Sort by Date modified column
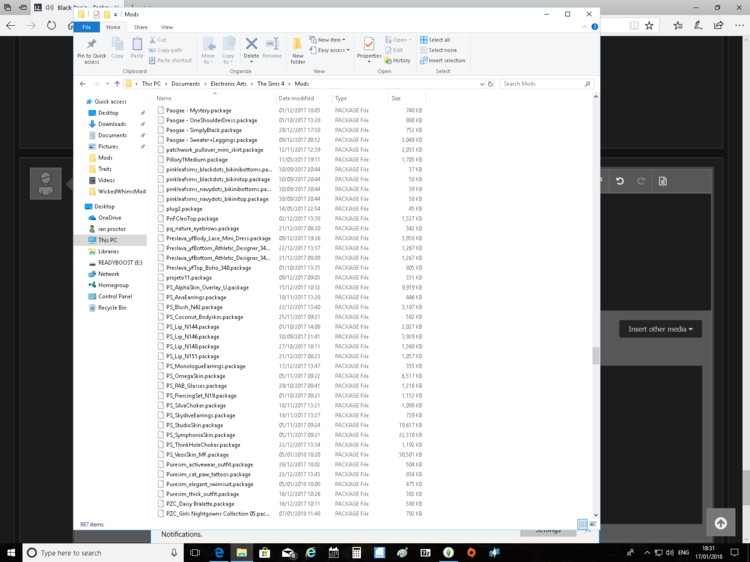 coord(304,98)
